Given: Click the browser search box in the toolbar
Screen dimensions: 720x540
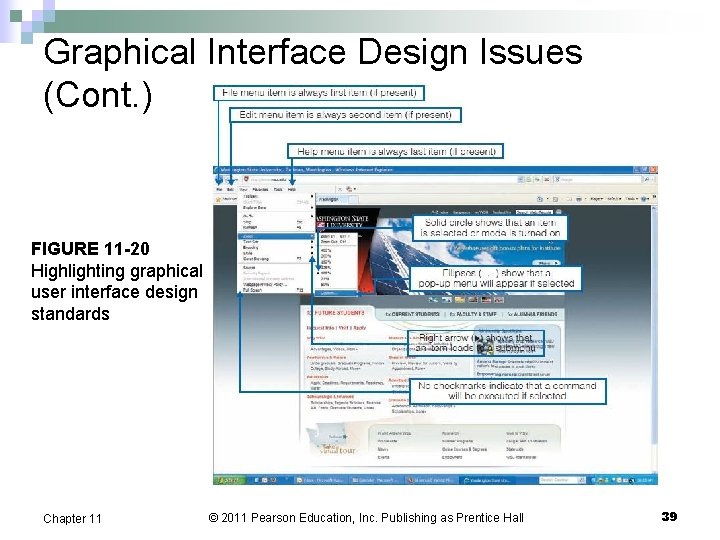Looking at the screenshot, I should coord(597,180).
